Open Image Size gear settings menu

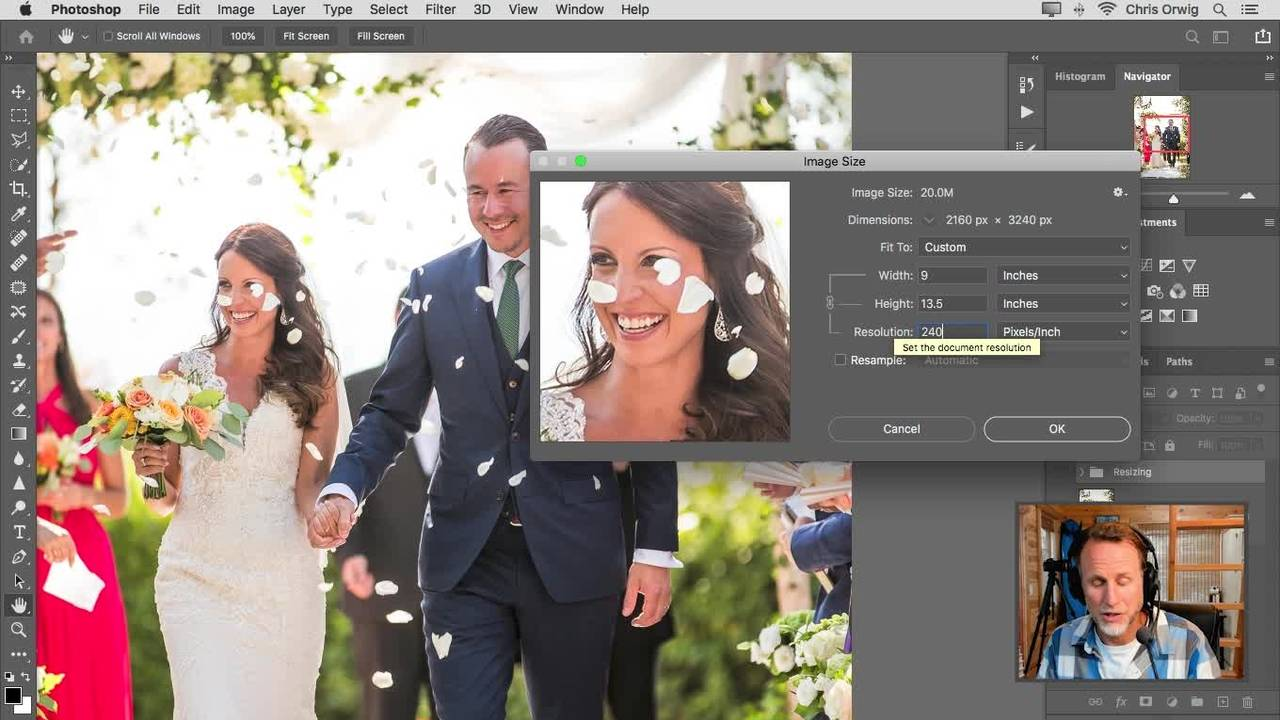click(x=1119, y=192)
